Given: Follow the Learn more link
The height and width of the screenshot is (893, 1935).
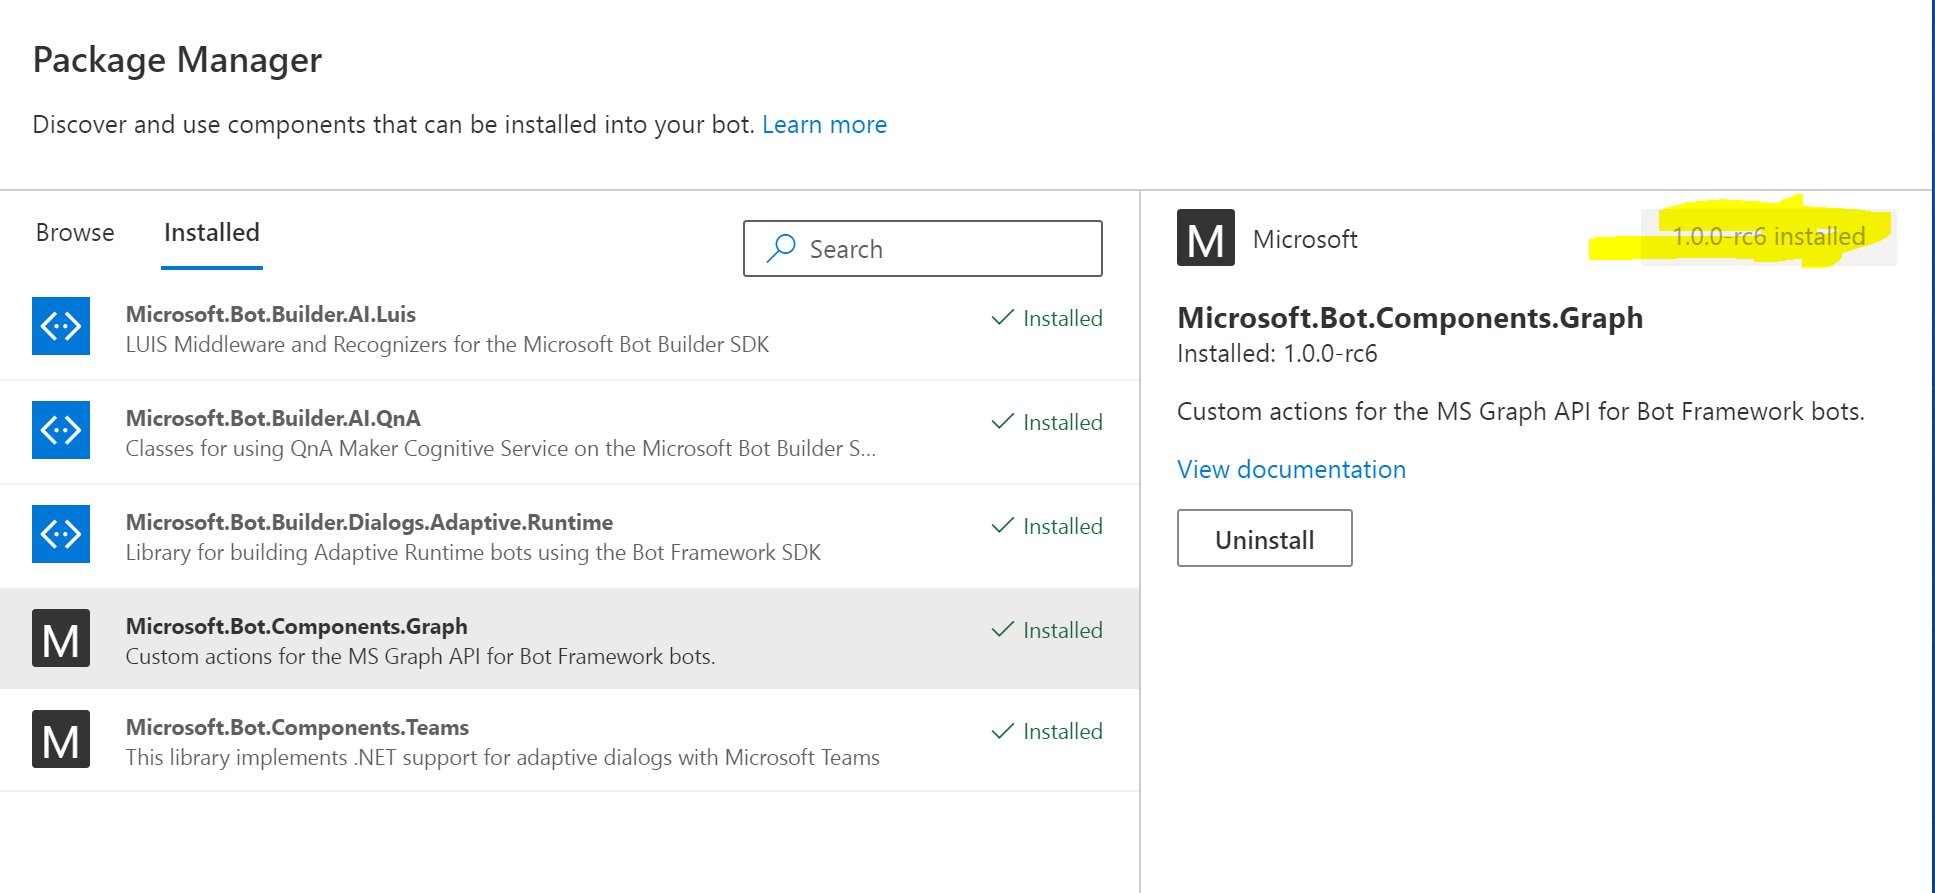Looking at the screenshot, I should click(825, 125).
